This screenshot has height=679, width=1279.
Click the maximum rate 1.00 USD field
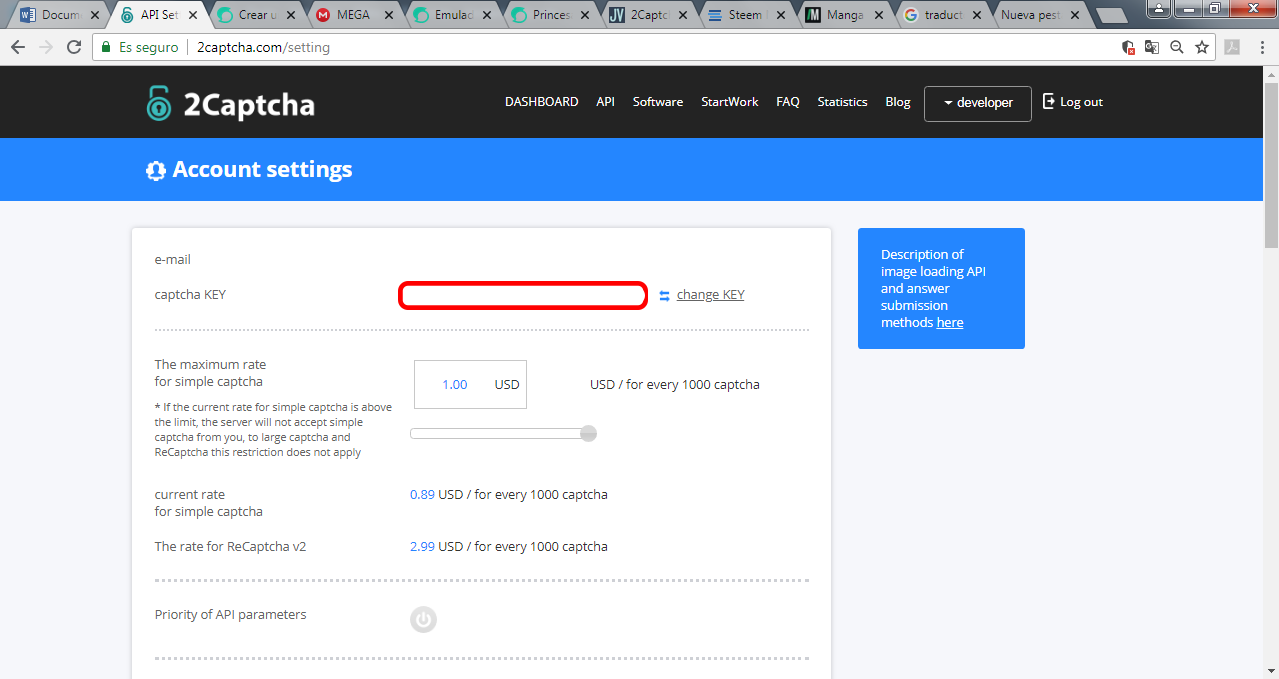tap(470, 385)
